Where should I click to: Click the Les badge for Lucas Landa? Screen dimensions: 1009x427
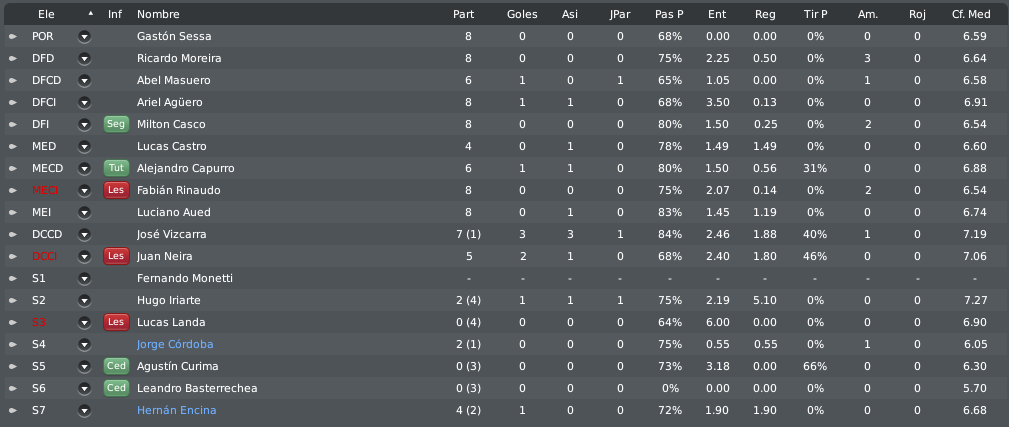click(116, 322)
